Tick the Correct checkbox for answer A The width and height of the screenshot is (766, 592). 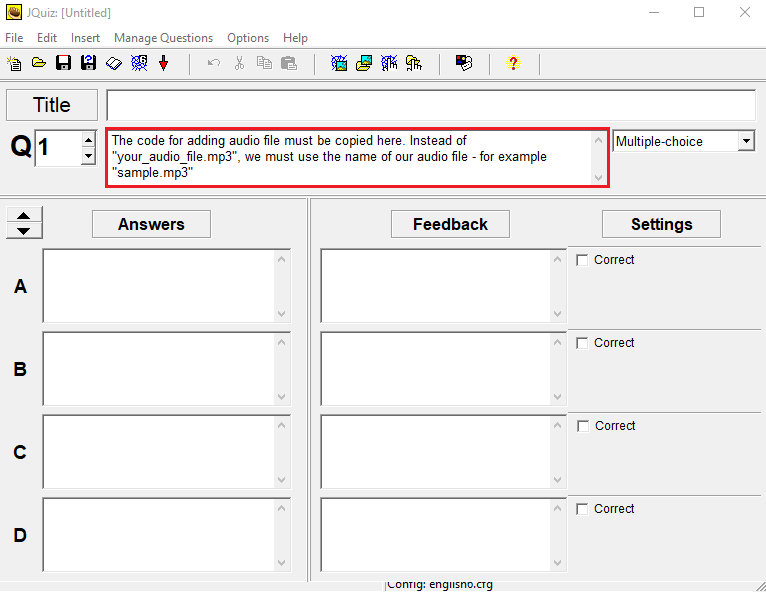[x=582, y=260]
